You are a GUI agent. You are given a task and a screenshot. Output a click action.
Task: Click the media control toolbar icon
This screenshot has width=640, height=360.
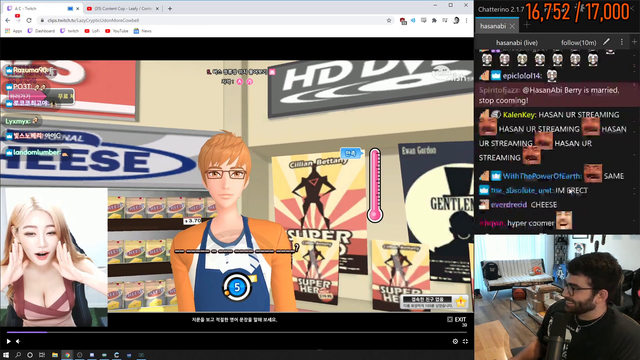click(445, 20)
